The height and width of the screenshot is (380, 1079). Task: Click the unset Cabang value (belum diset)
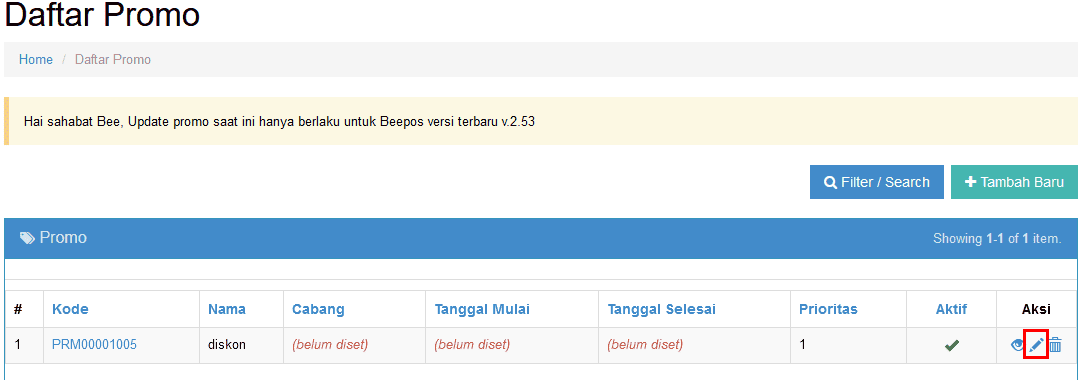[330, 345]
